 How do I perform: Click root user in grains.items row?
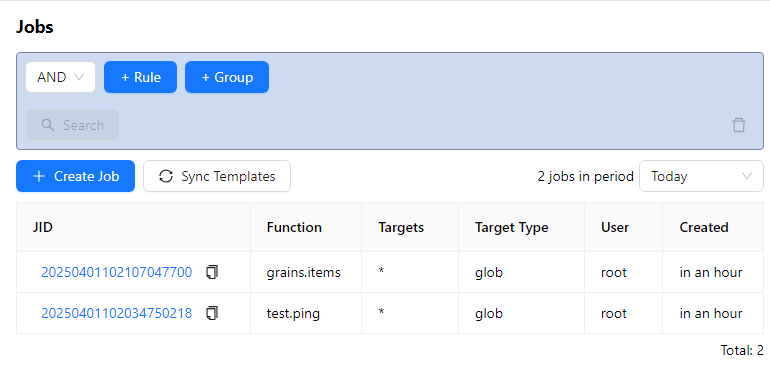614,272
